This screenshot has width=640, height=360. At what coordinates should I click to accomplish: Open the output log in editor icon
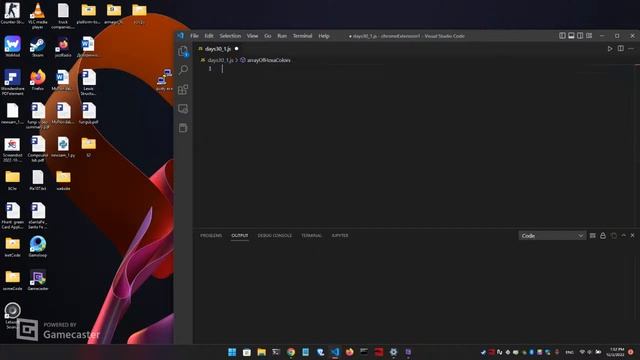[613, 236]
